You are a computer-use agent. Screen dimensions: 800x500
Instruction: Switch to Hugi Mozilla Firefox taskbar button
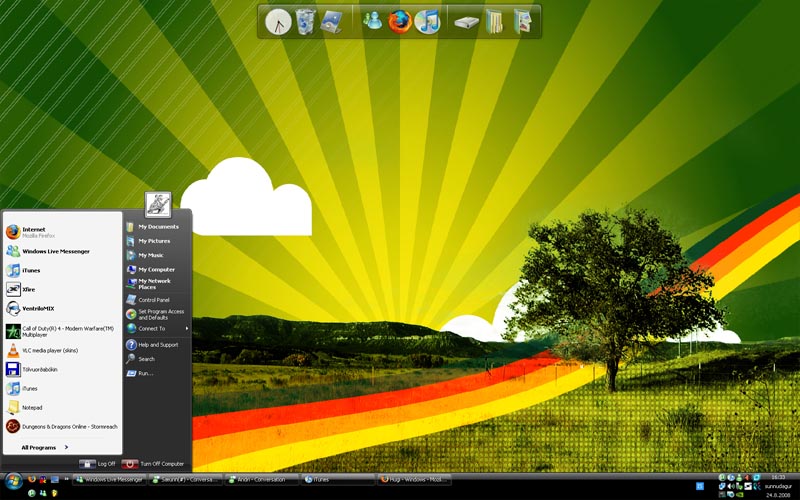[x=415, y=480]
